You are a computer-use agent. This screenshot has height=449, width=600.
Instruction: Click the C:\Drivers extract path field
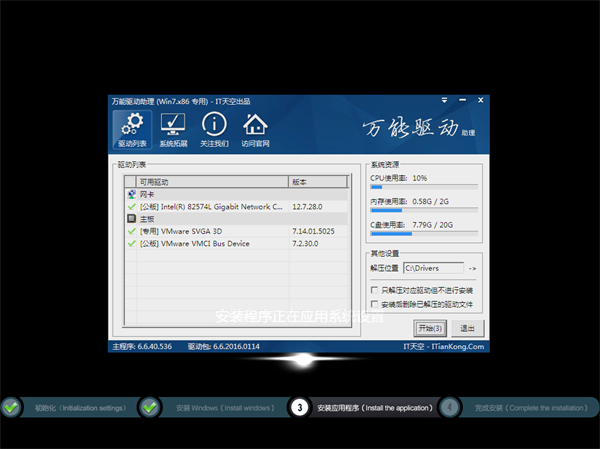point(433,268)
